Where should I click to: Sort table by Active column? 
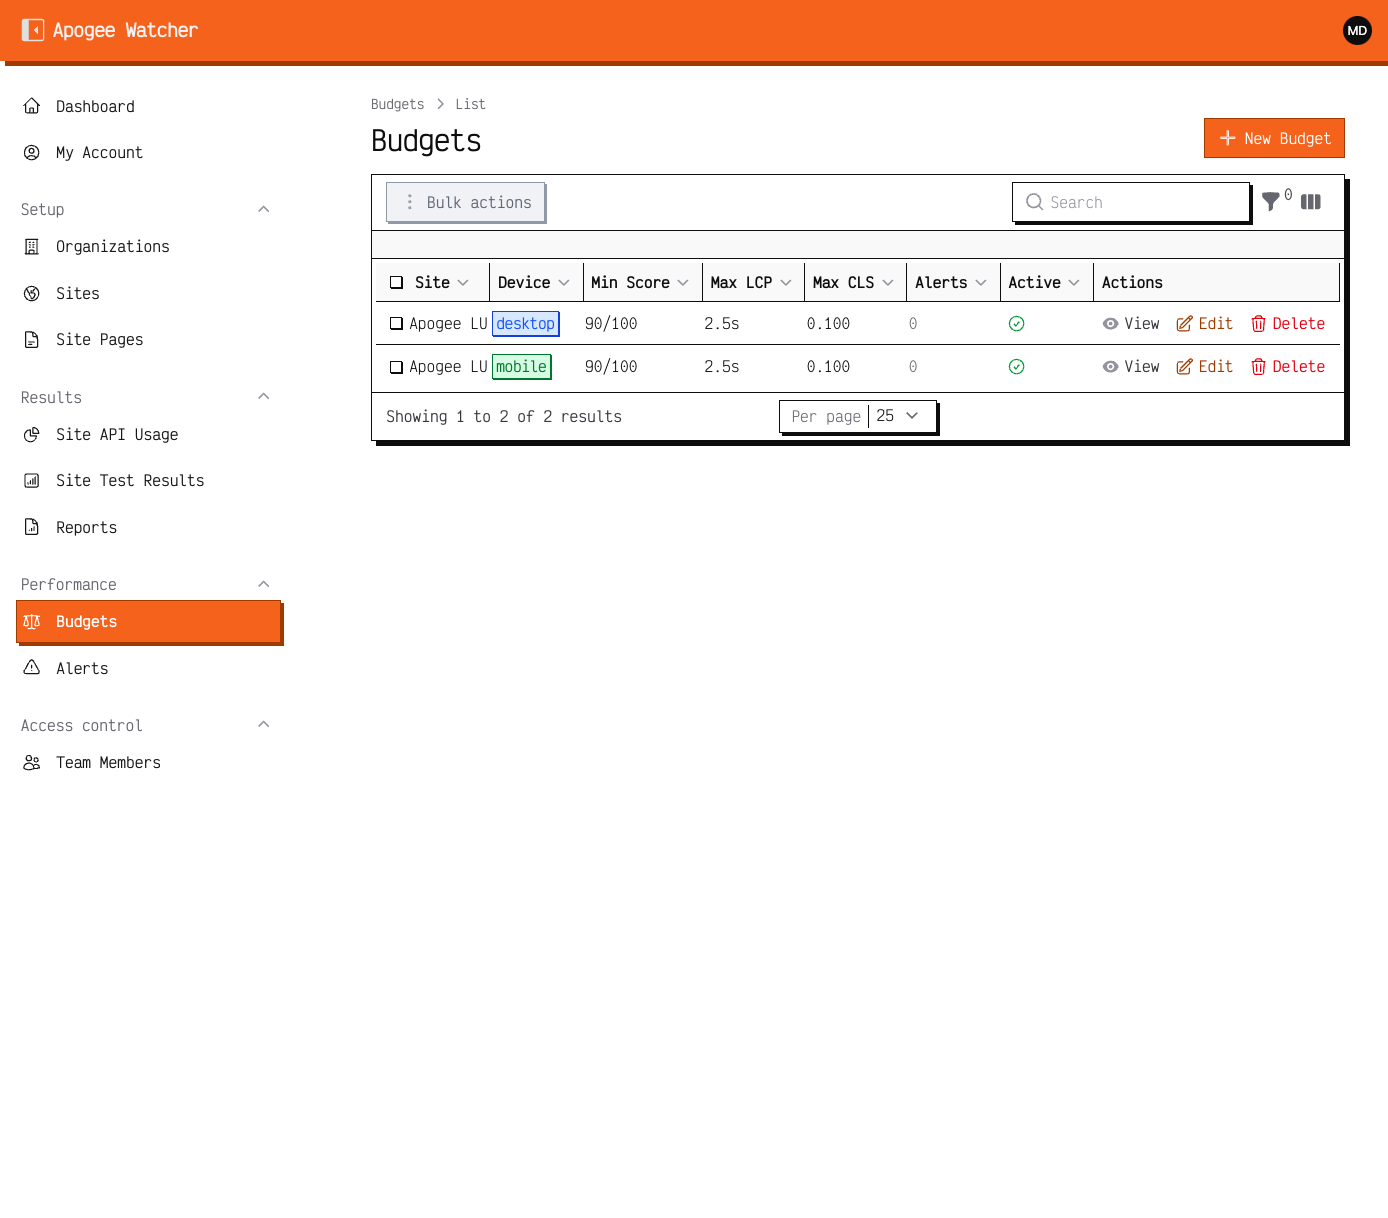pos(1044,282)
